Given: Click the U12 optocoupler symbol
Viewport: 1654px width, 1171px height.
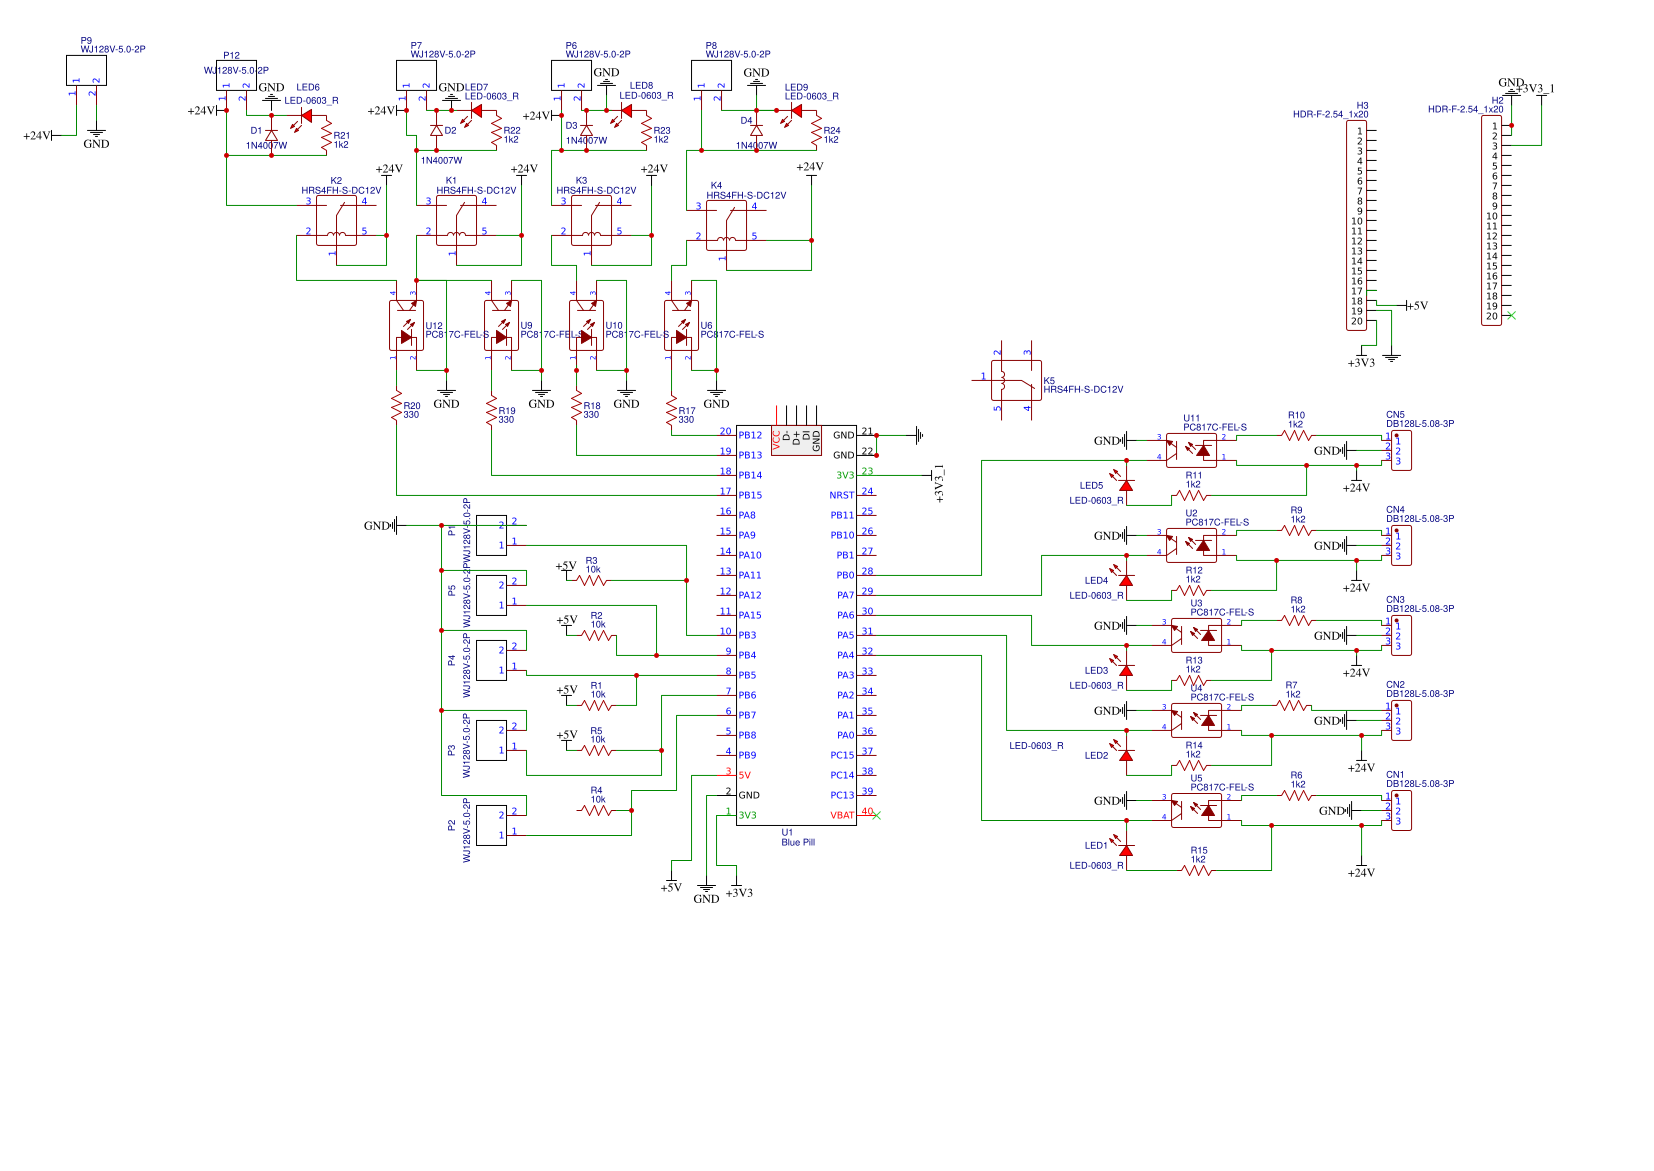Looking at the screenshot, I should pos(406,325).
